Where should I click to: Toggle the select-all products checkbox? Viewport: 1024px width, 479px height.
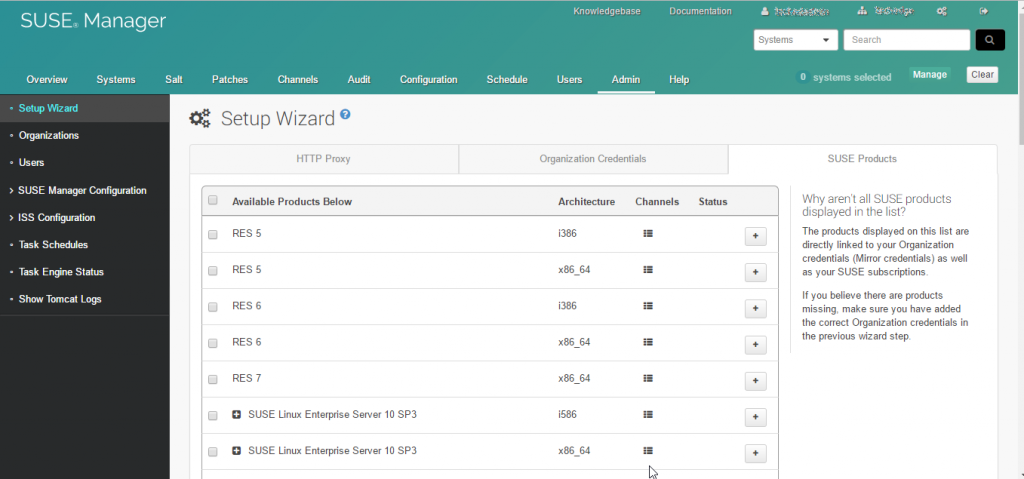click(212, 200)
